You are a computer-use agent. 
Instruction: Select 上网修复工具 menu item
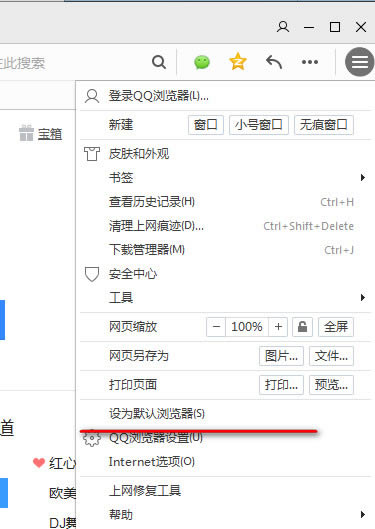point(225,491)
